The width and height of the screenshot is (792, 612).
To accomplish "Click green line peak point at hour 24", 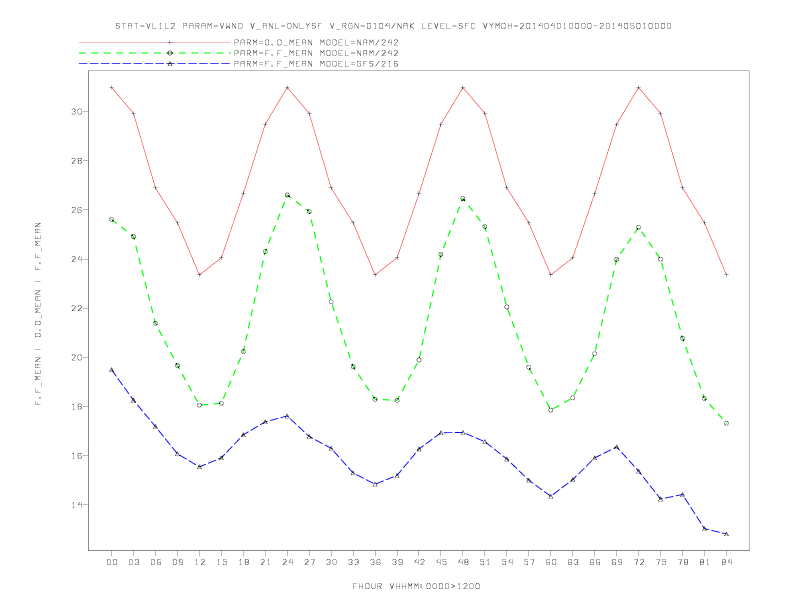I will tap(287, 195).
